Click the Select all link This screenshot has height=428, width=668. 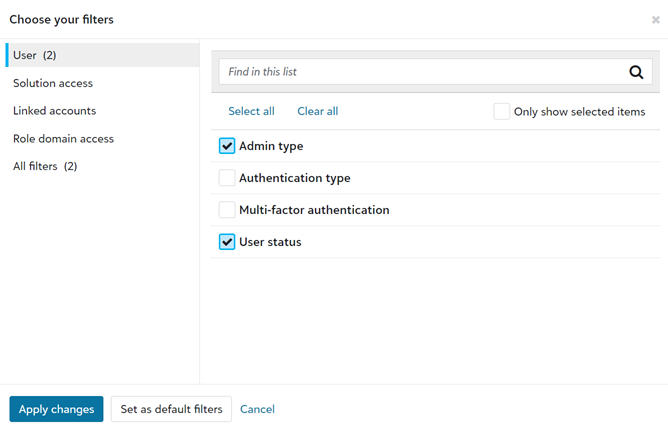click(251, 111)
